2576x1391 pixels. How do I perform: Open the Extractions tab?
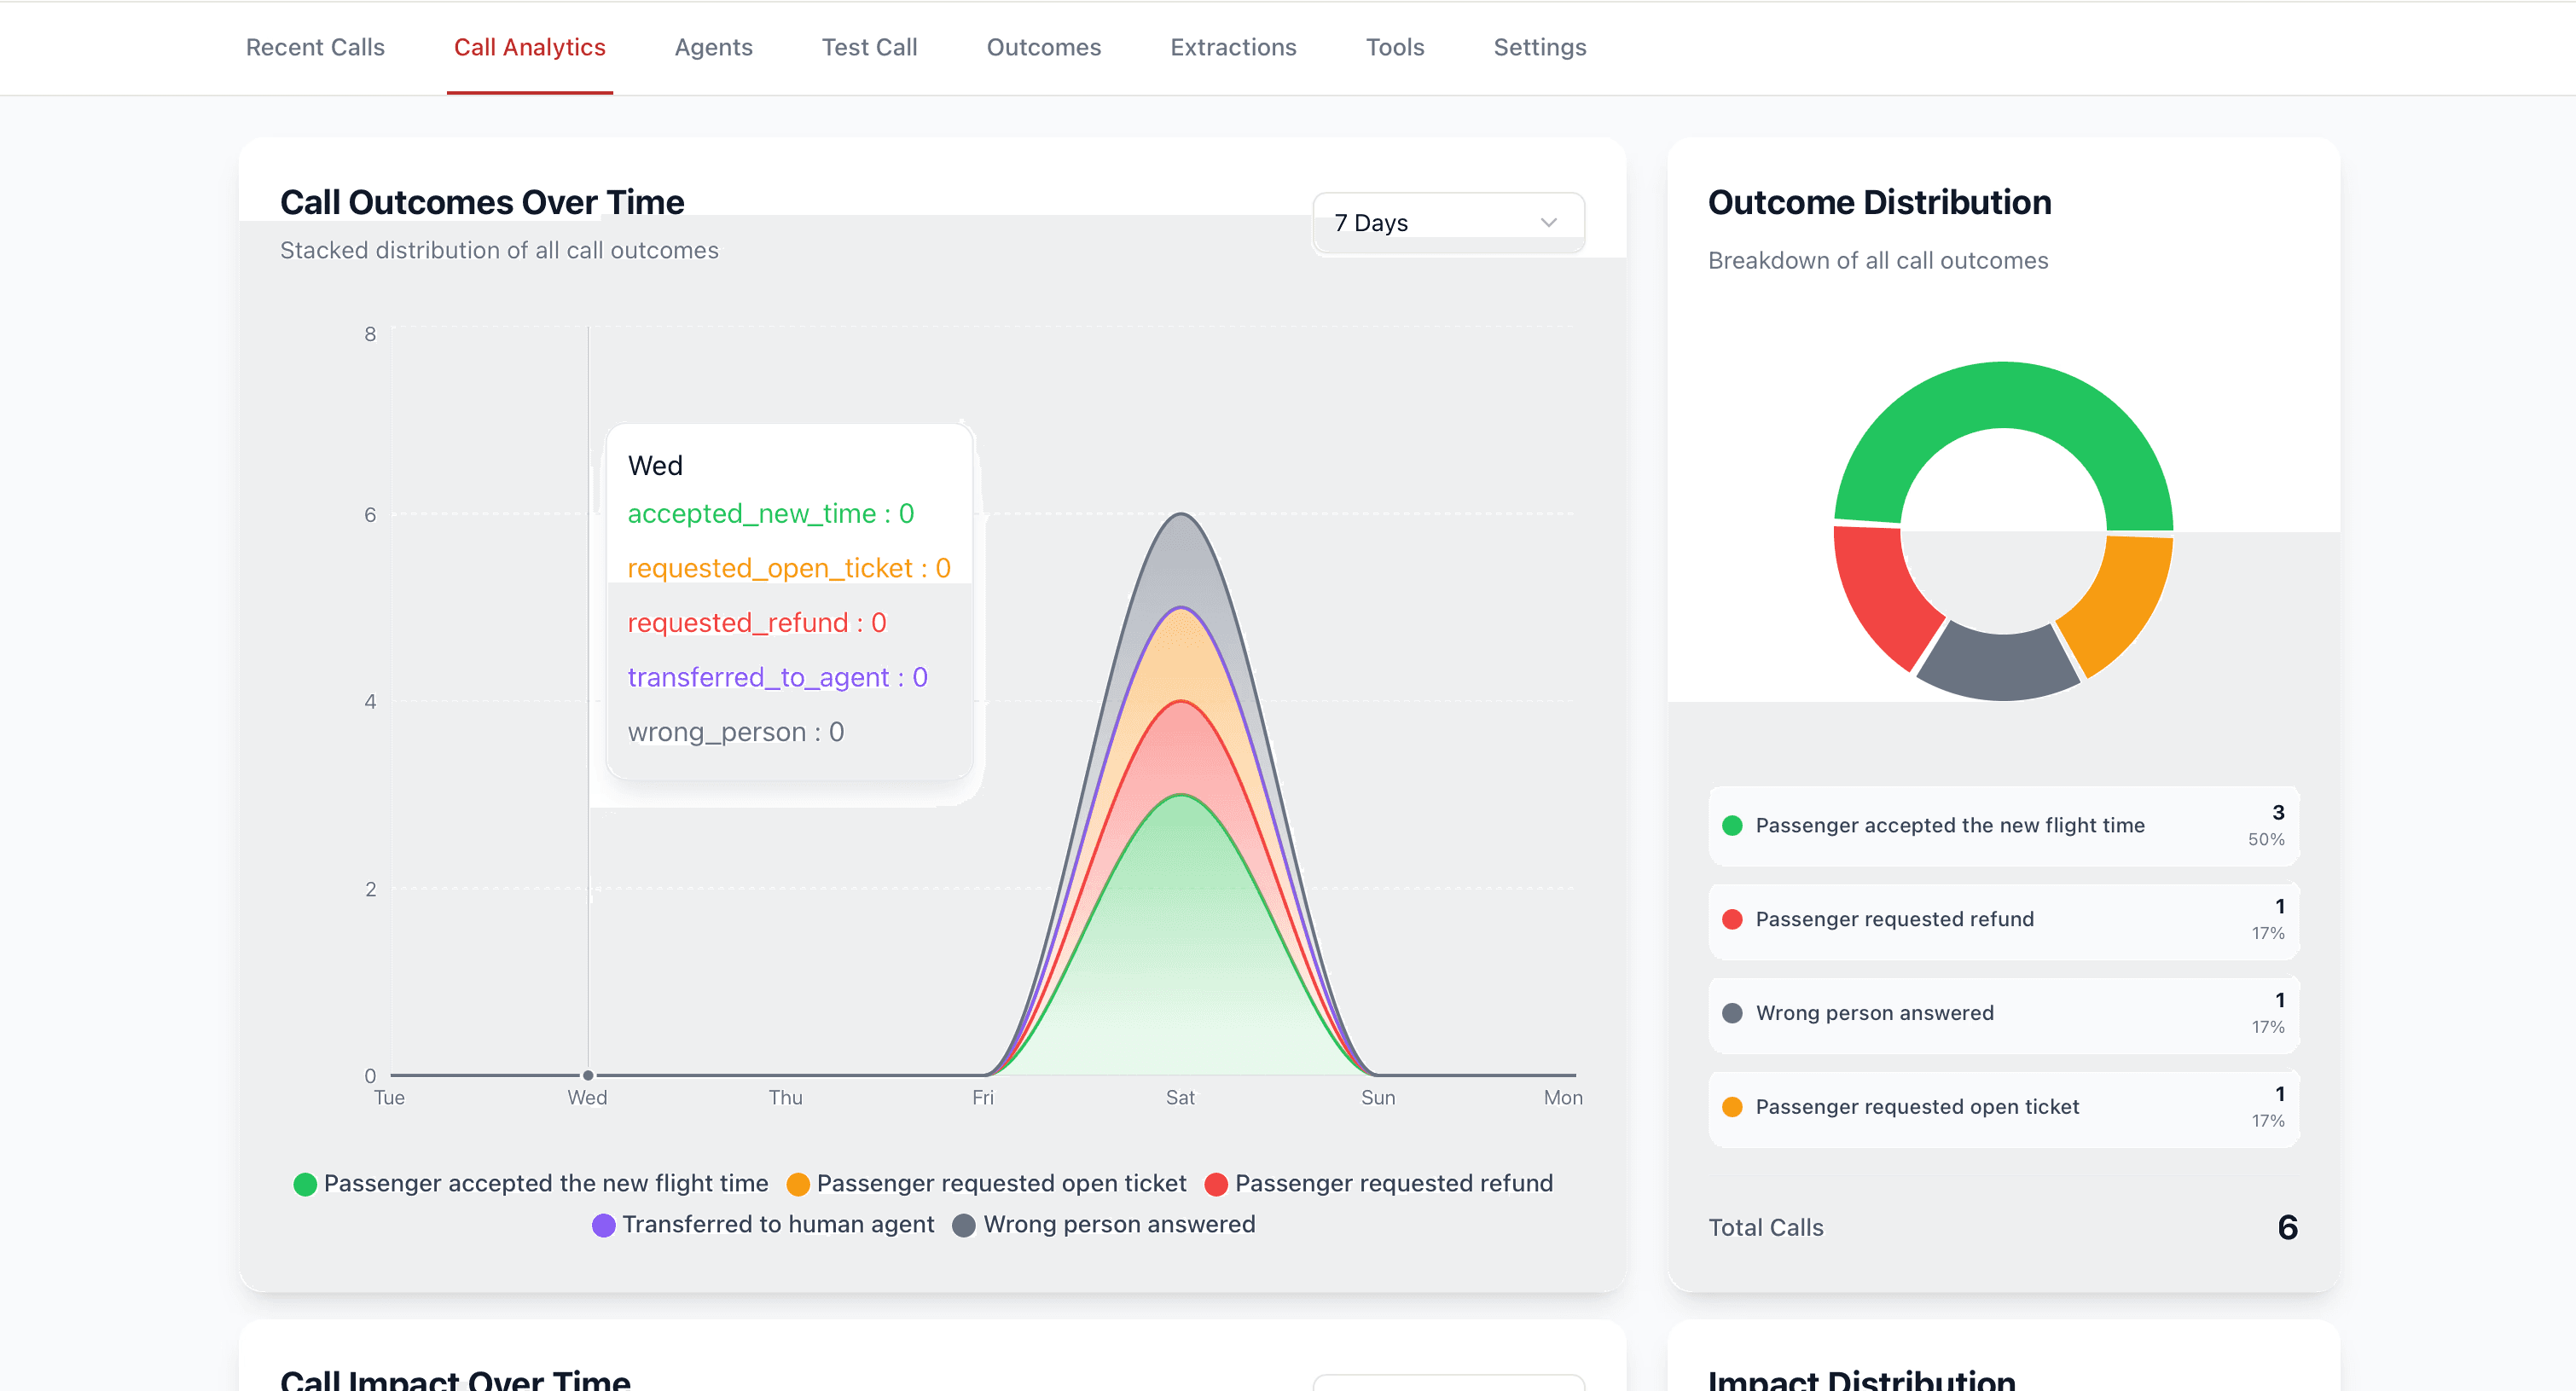1233,47
